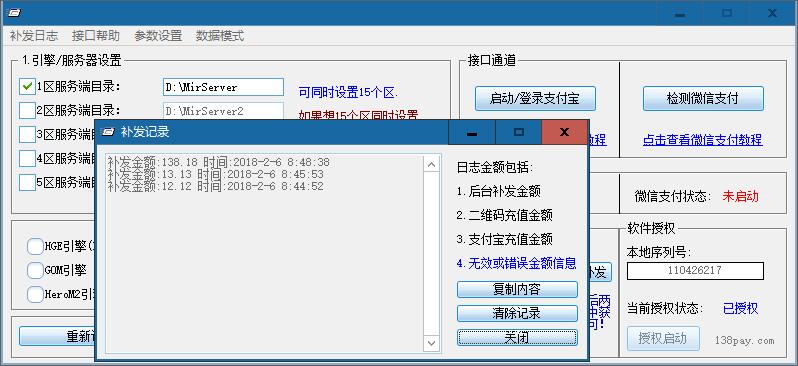Click the 4. 无效或错误金额信息 text
The image size is (798, 366).
pos(517,263)
